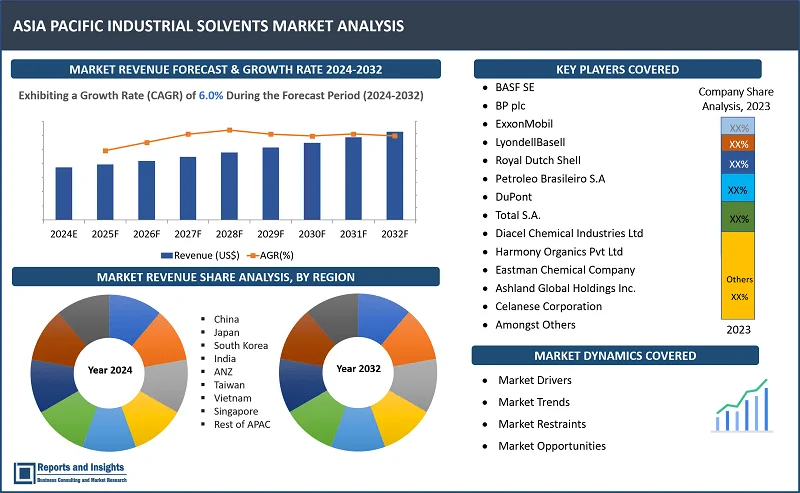Click the 2030F axis label

pyautogui.click(x=312, y=234)
